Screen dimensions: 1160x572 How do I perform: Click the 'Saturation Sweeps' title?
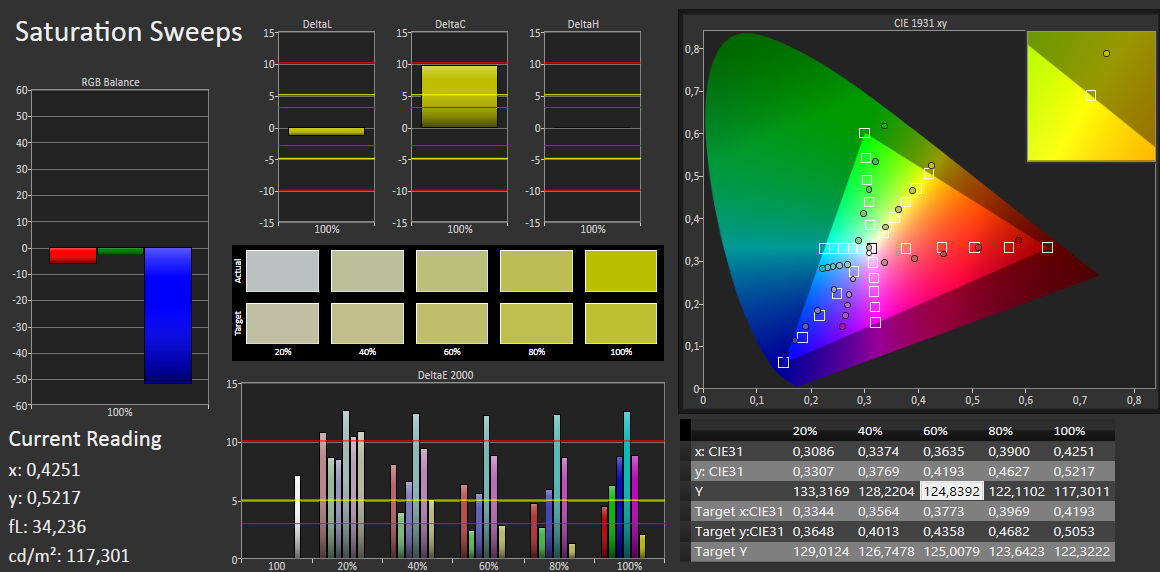point(129,33)
